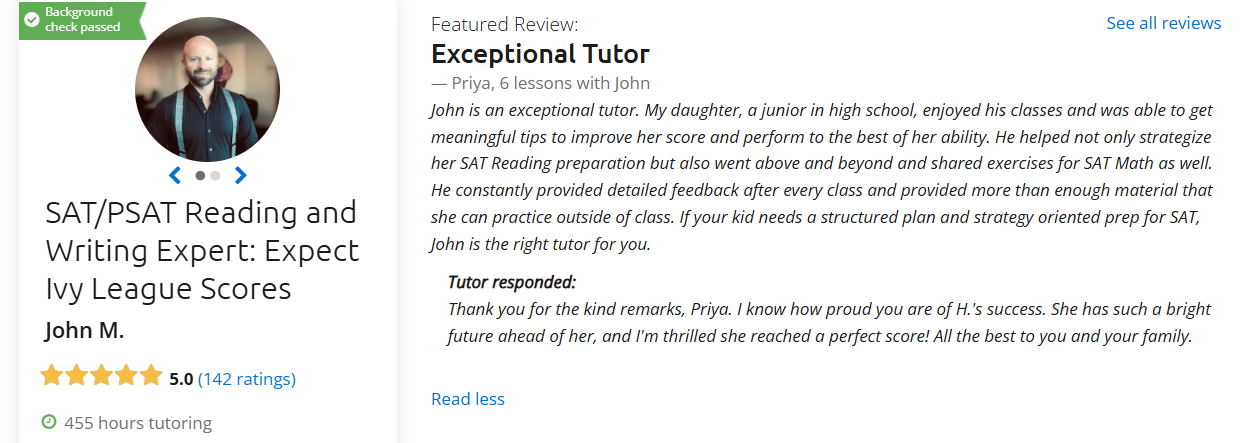Click the fifth gold rating star
1257x443 pixels.
150,377
